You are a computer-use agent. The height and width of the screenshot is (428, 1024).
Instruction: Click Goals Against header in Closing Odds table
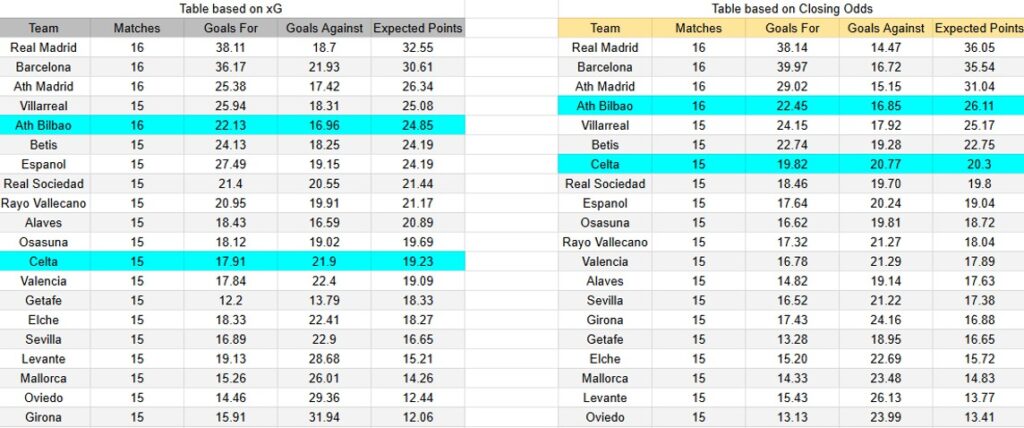[886, 28]
